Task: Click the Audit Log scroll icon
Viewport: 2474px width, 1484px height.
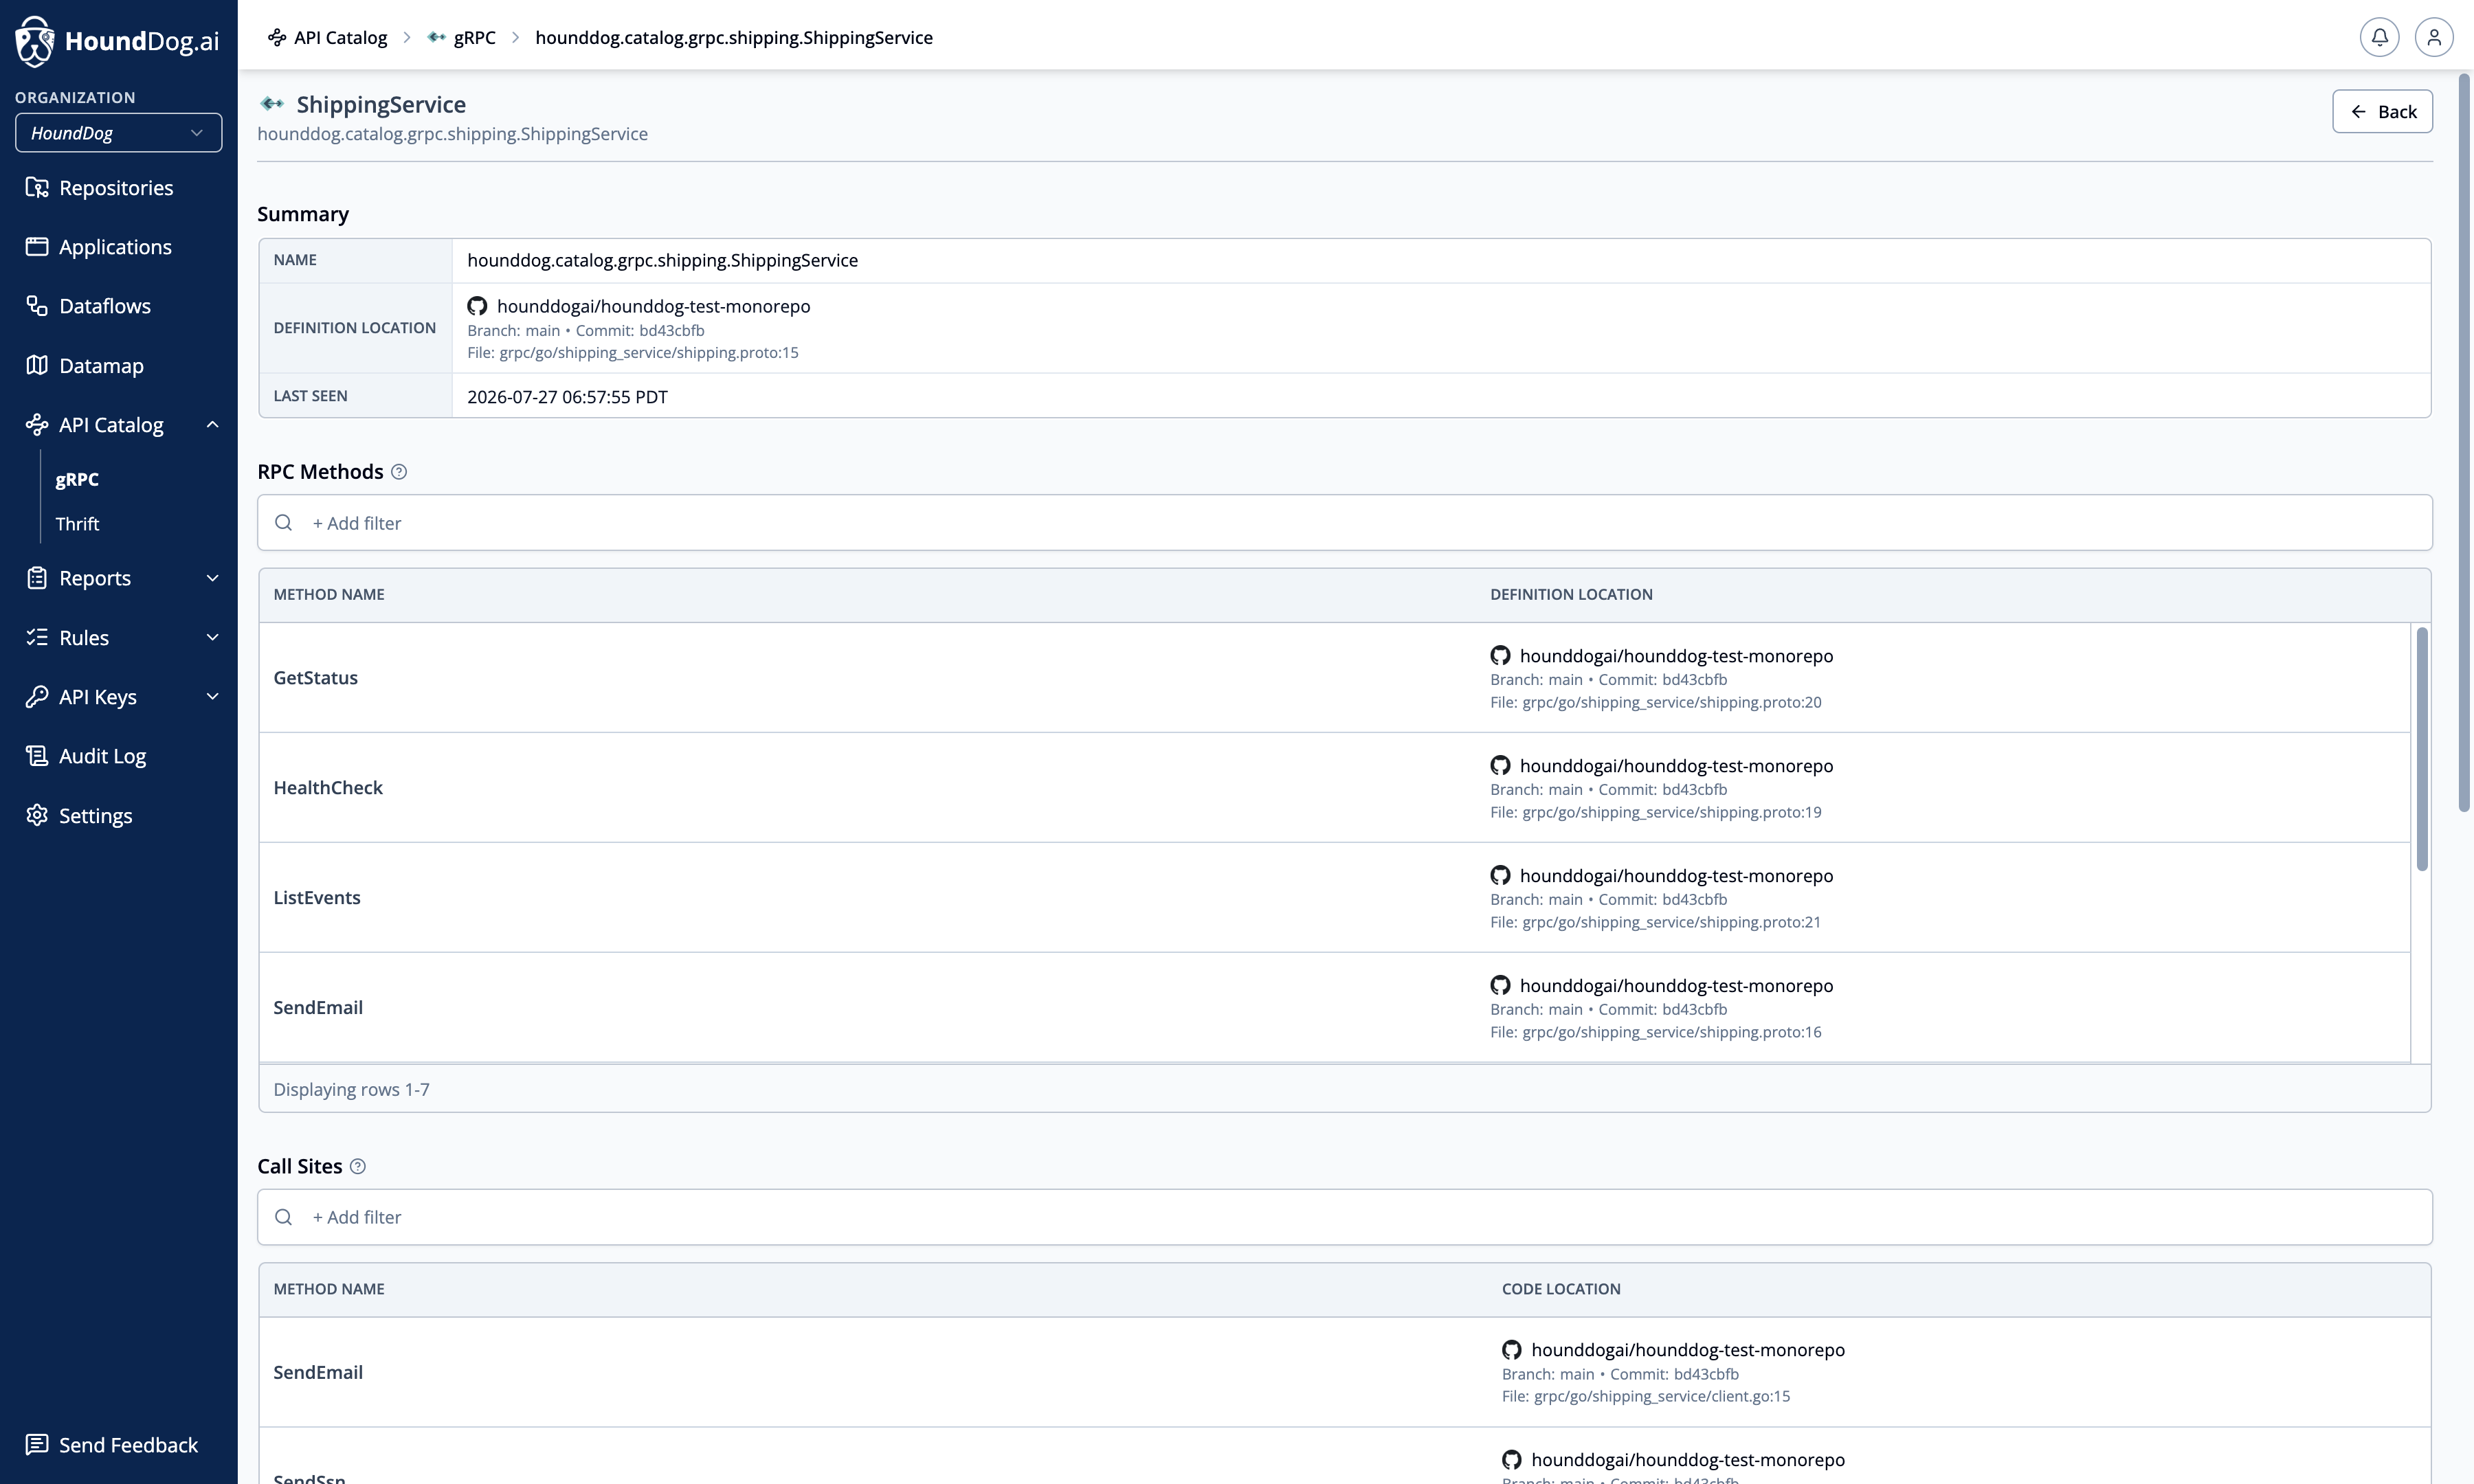Action: click(x=37, y=756)
